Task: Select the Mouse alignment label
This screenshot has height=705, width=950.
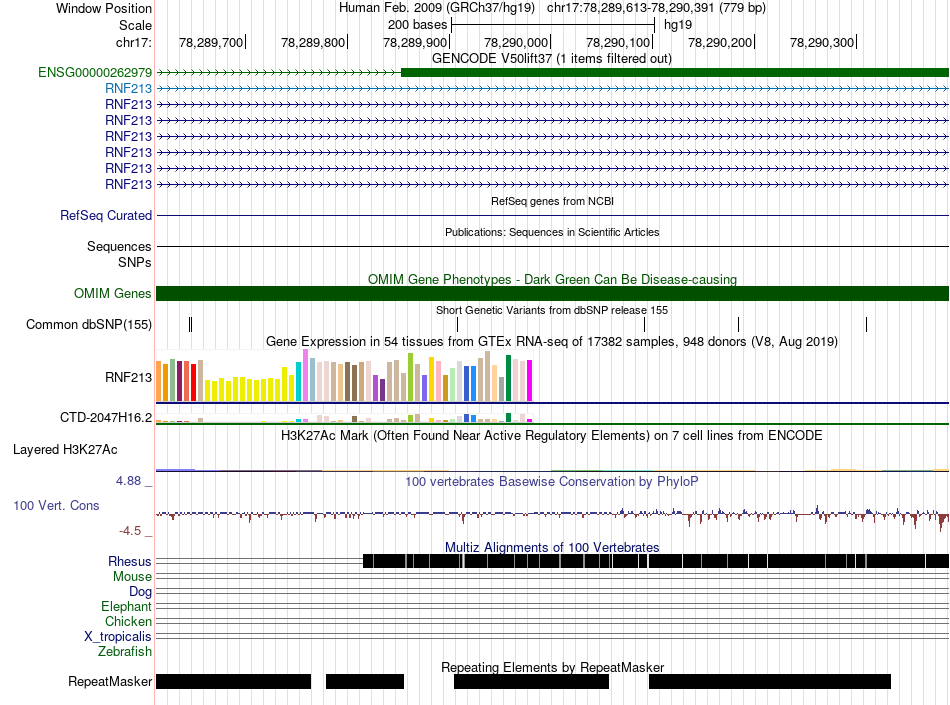Action: pyautogui.click(x=132, y=577)
